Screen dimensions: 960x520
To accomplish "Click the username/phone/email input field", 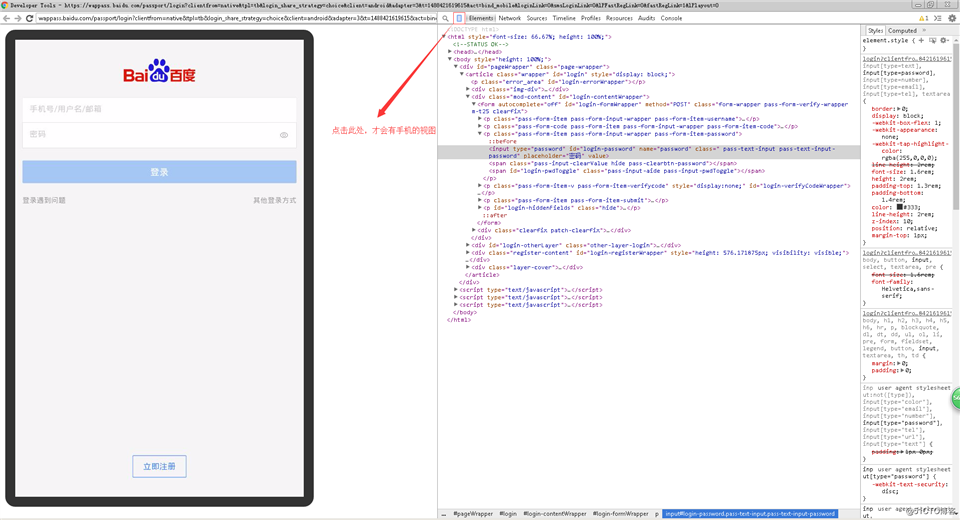I will click(x=159, y=109).
